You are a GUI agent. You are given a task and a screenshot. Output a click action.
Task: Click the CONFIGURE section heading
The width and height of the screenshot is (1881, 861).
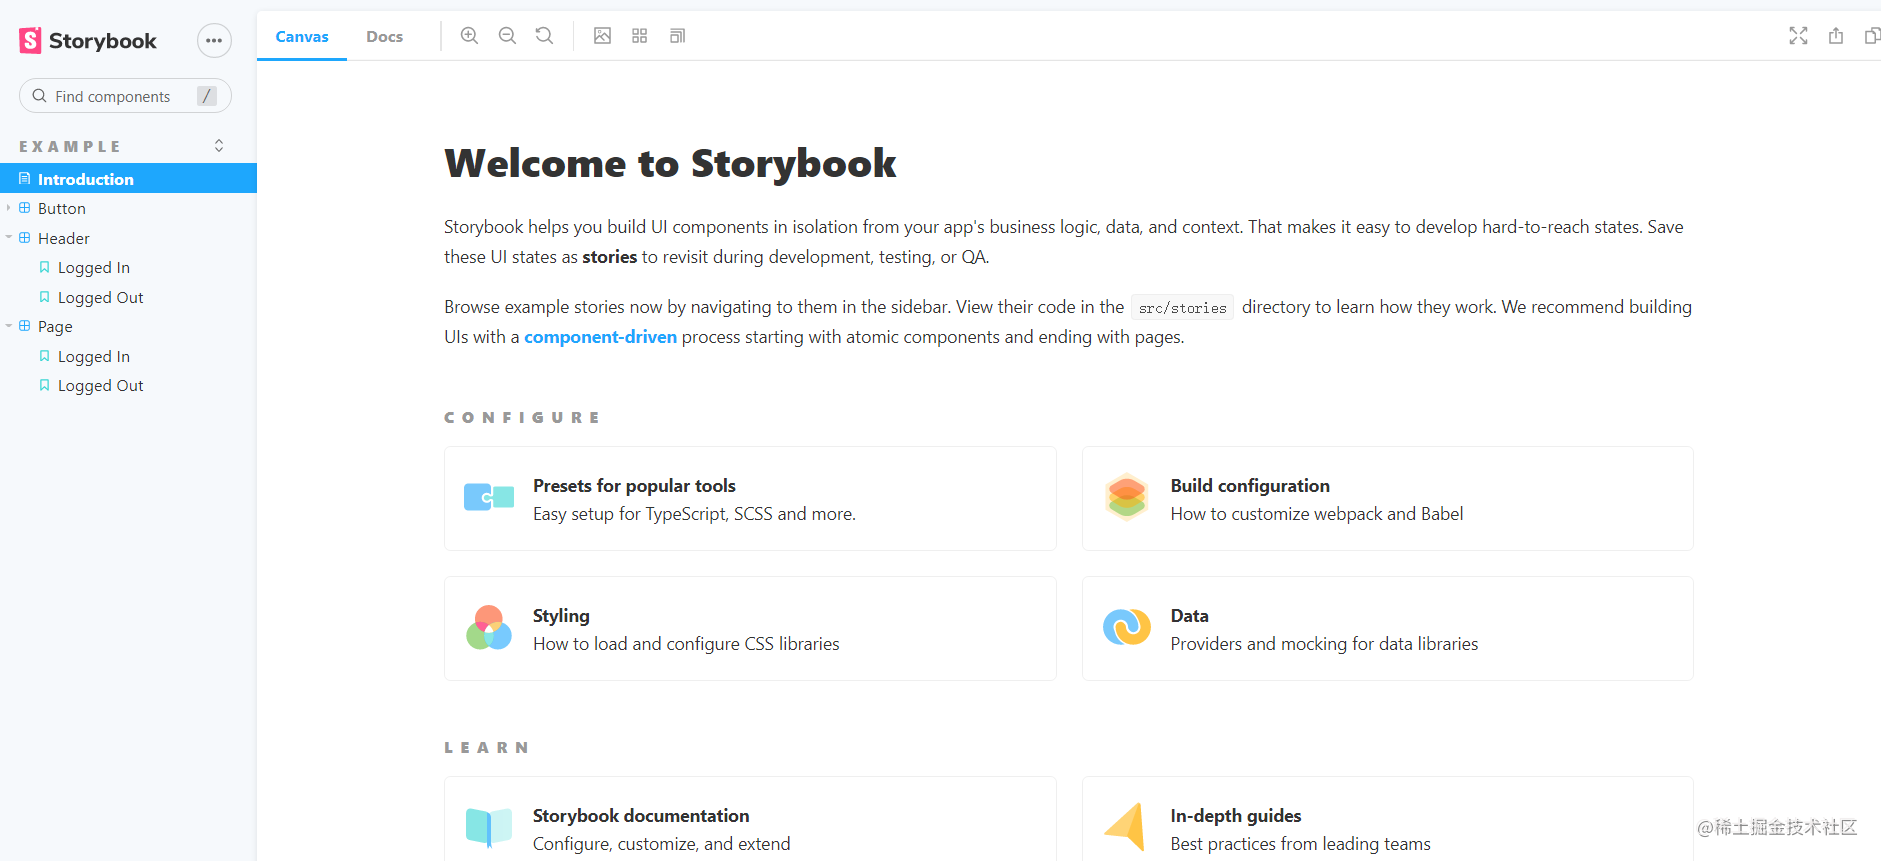click(x=522, y=418)
